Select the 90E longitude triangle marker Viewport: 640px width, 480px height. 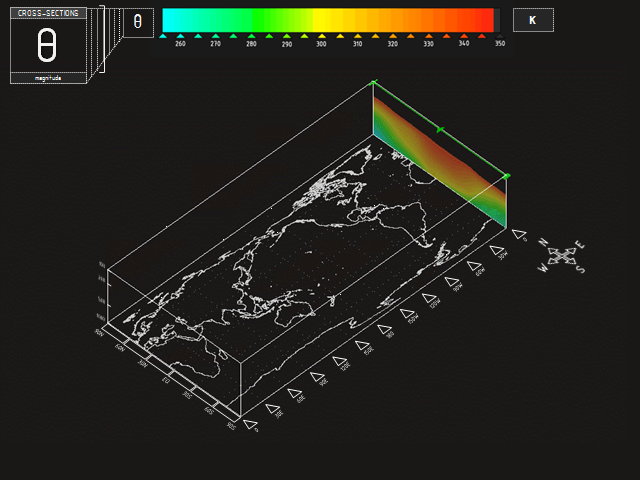click(317, 377)
